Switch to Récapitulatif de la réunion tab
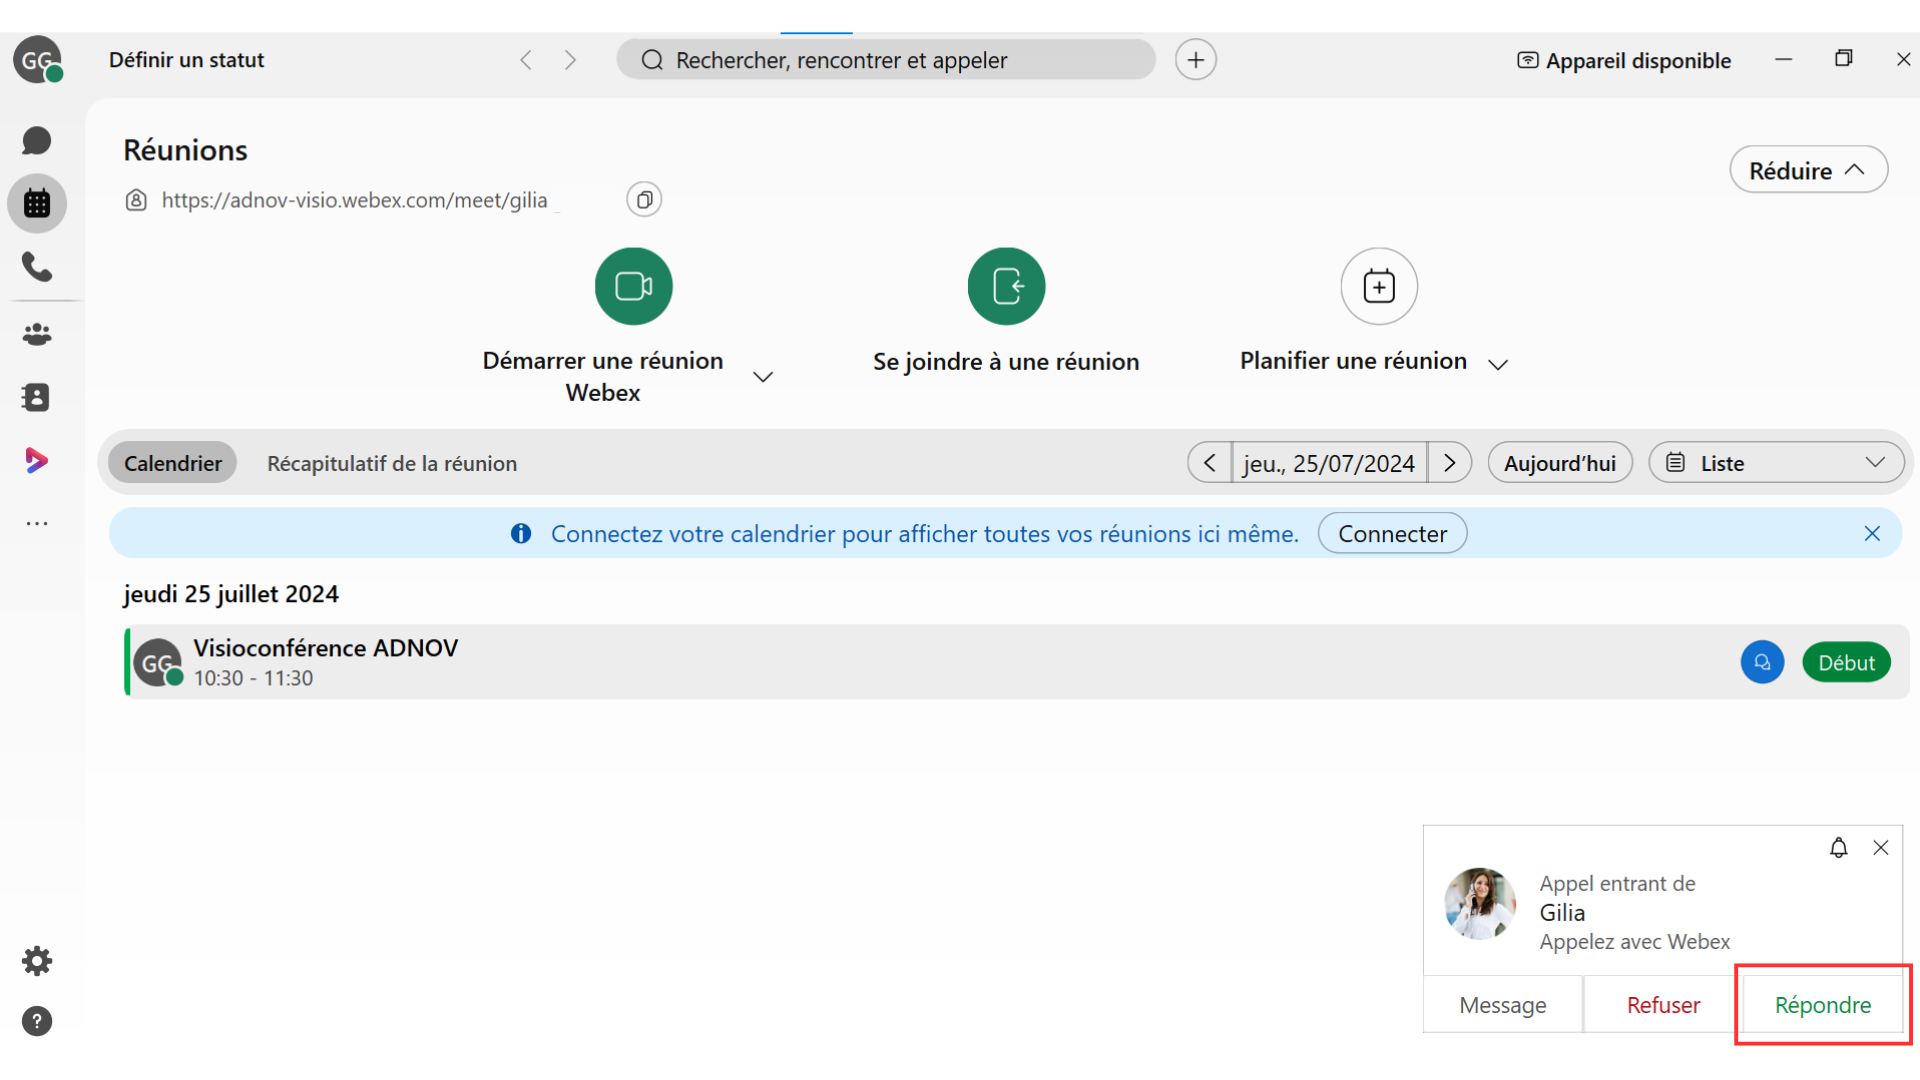The width and height of the screenshot is (1920, 1080). point(392,463)
